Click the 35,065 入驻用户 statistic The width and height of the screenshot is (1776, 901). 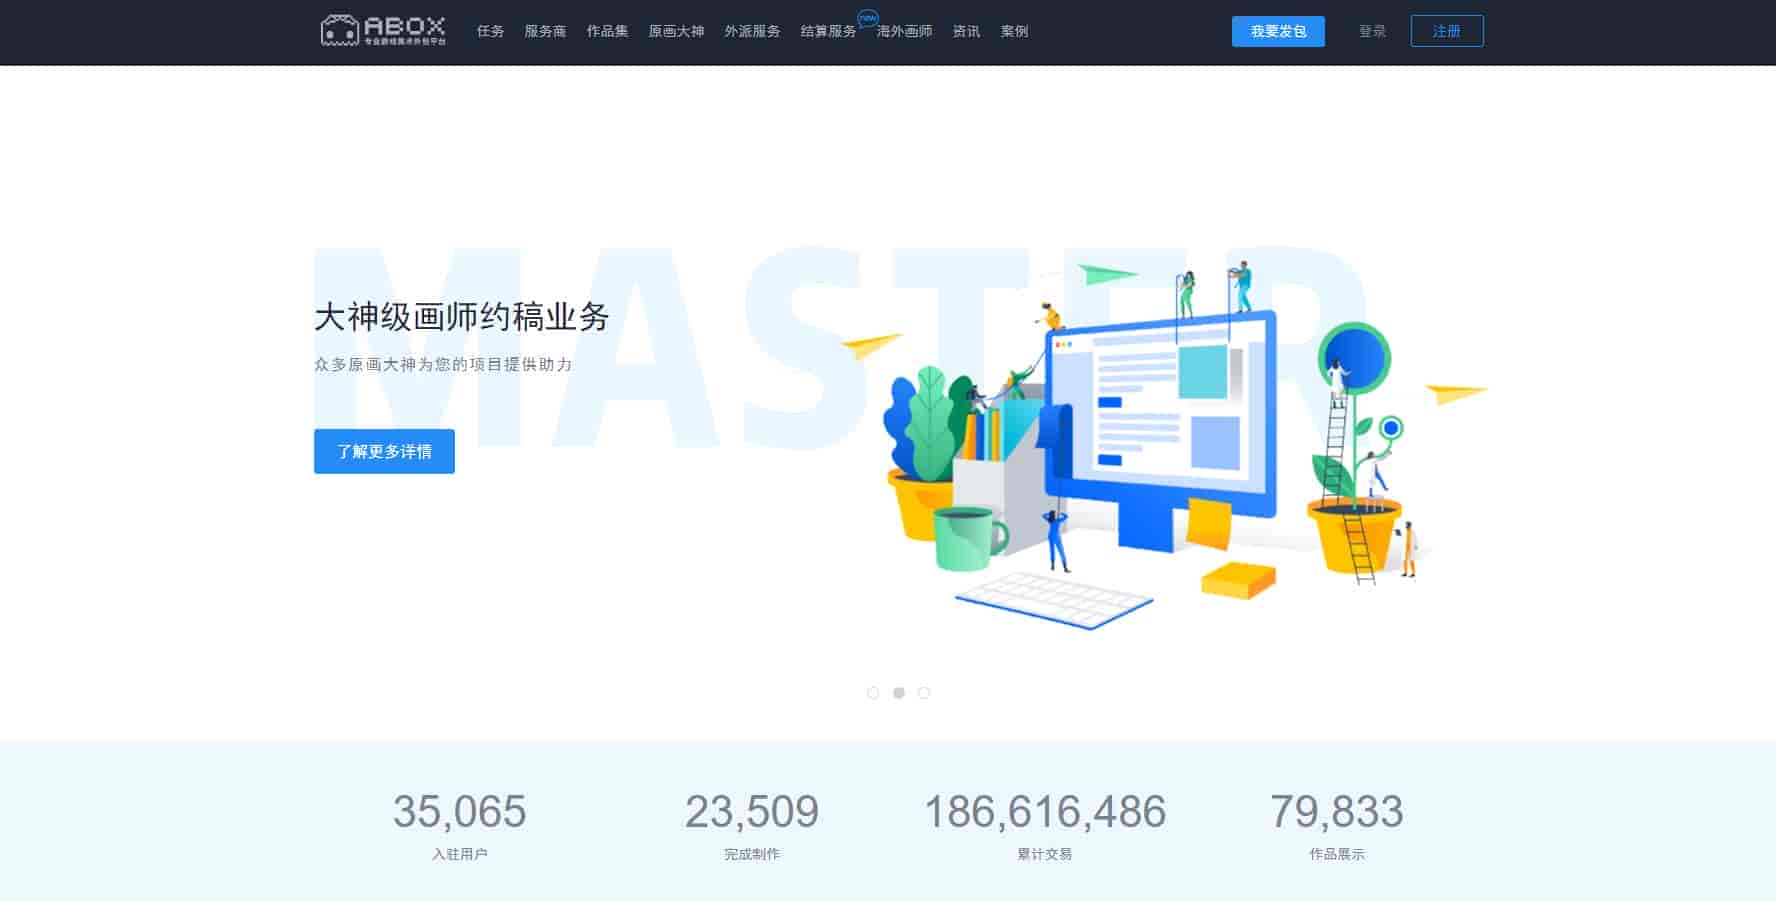coord(460,826)
